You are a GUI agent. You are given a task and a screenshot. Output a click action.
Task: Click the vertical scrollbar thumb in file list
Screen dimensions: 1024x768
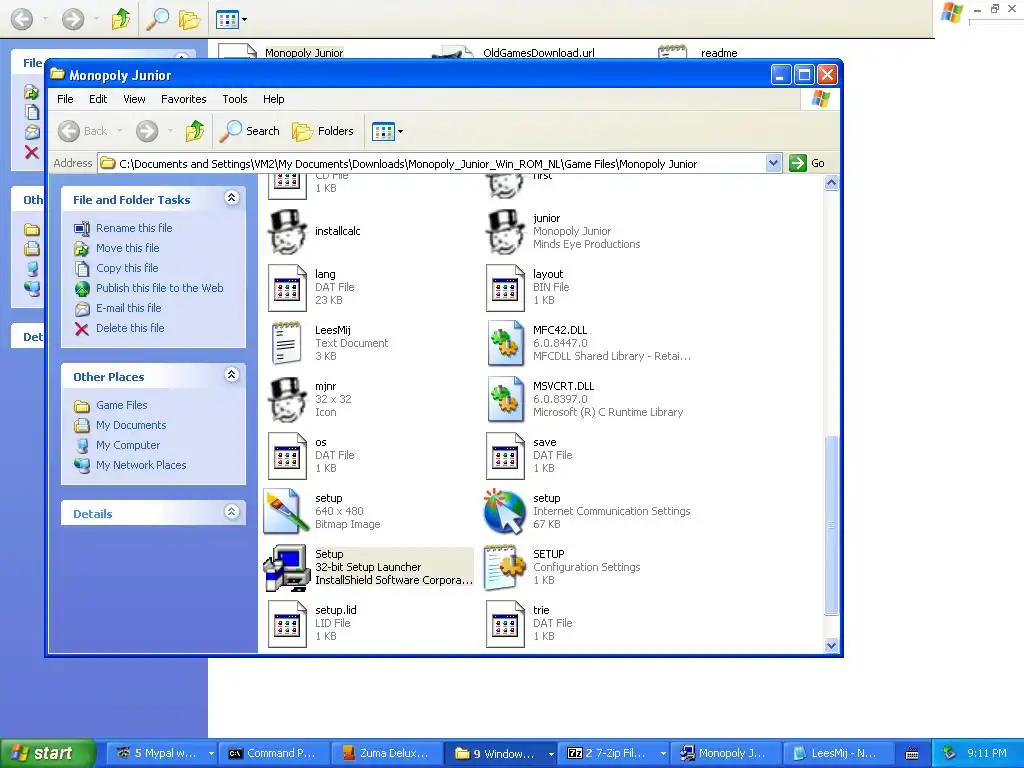pyautogui.click(x=831, y=525)
